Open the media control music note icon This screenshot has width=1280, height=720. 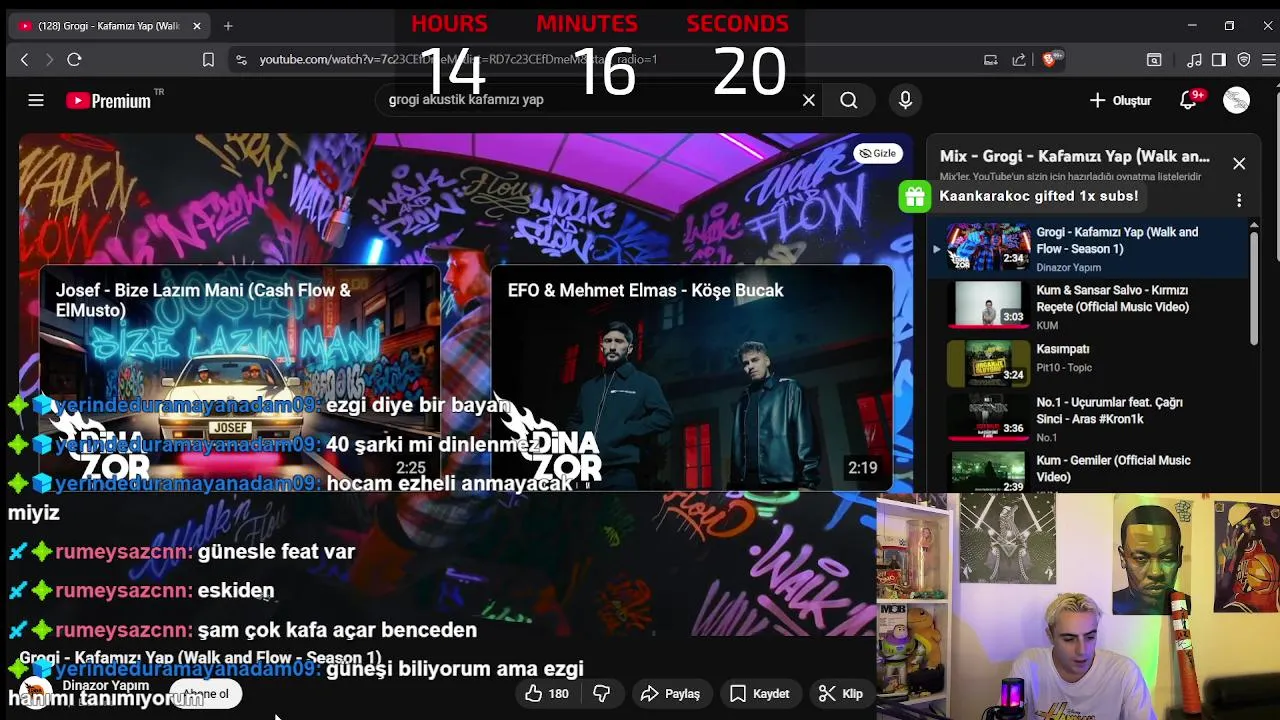tap(1194, 60)
